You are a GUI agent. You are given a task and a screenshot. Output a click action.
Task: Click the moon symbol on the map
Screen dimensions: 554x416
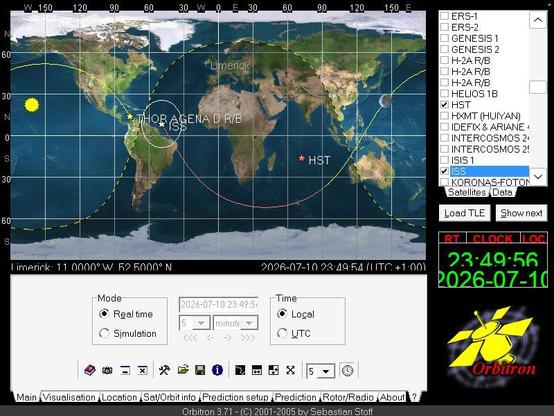[385, 101]
